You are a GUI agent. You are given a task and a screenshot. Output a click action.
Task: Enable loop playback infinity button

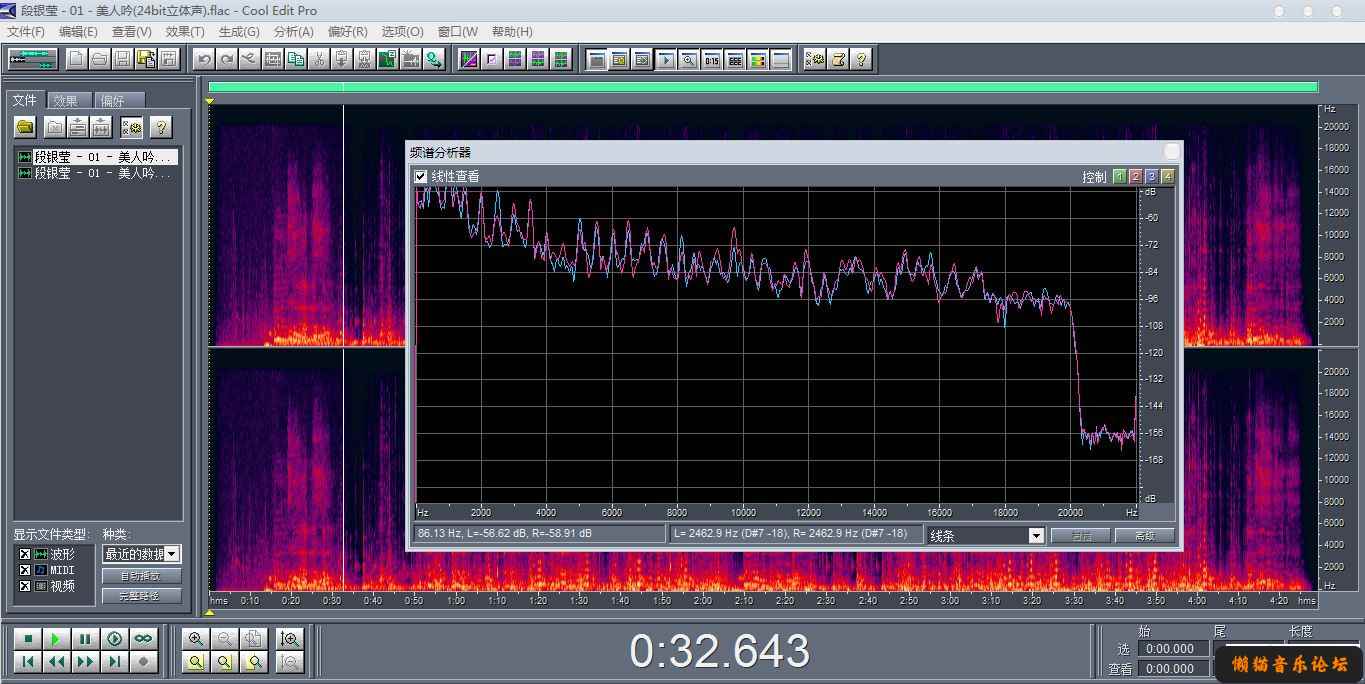144,639
